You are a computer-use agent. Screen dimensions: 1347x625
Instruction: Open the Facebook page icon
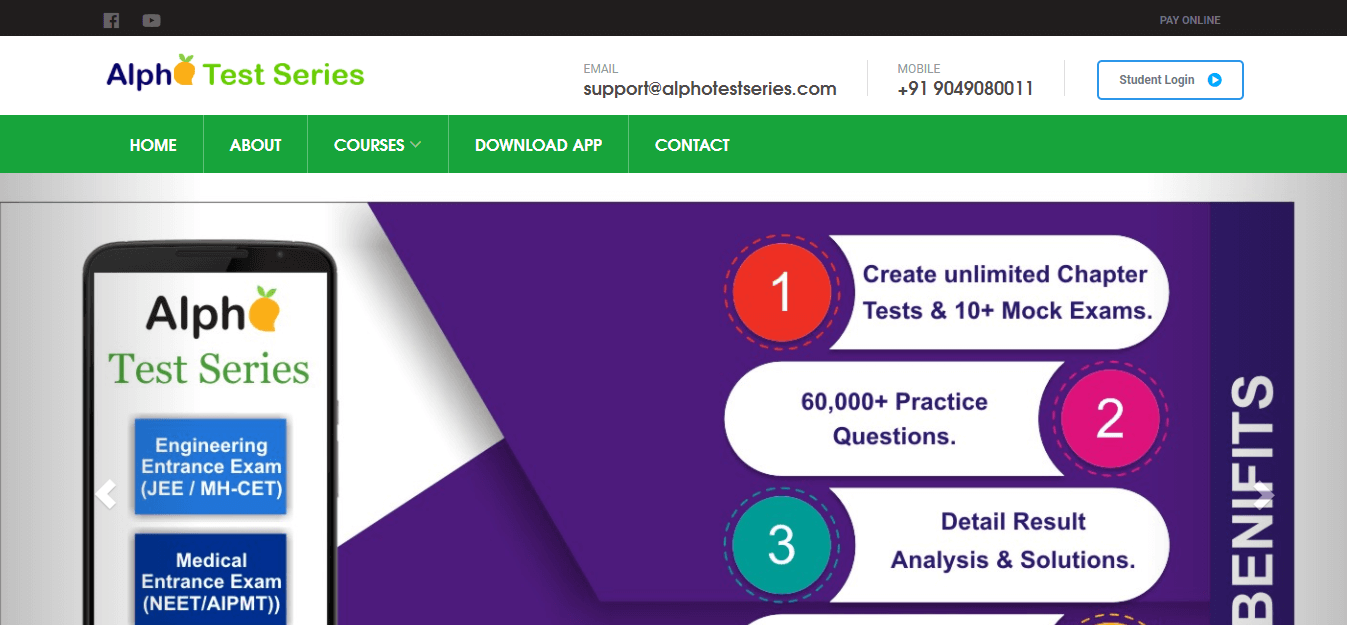point(111,20)
